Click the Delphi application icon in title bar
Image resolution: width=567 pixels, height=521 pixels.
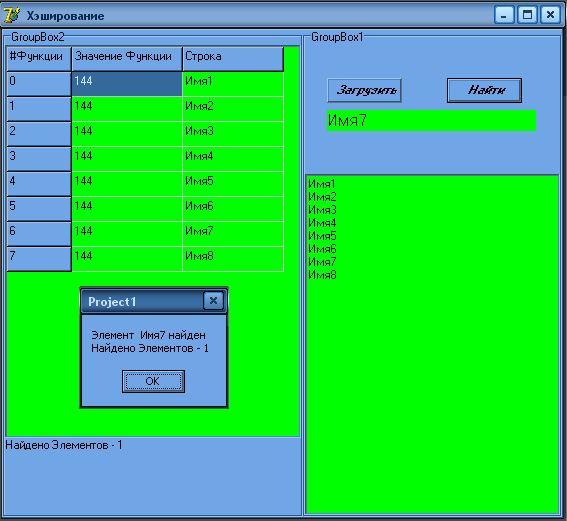[12, 15]
